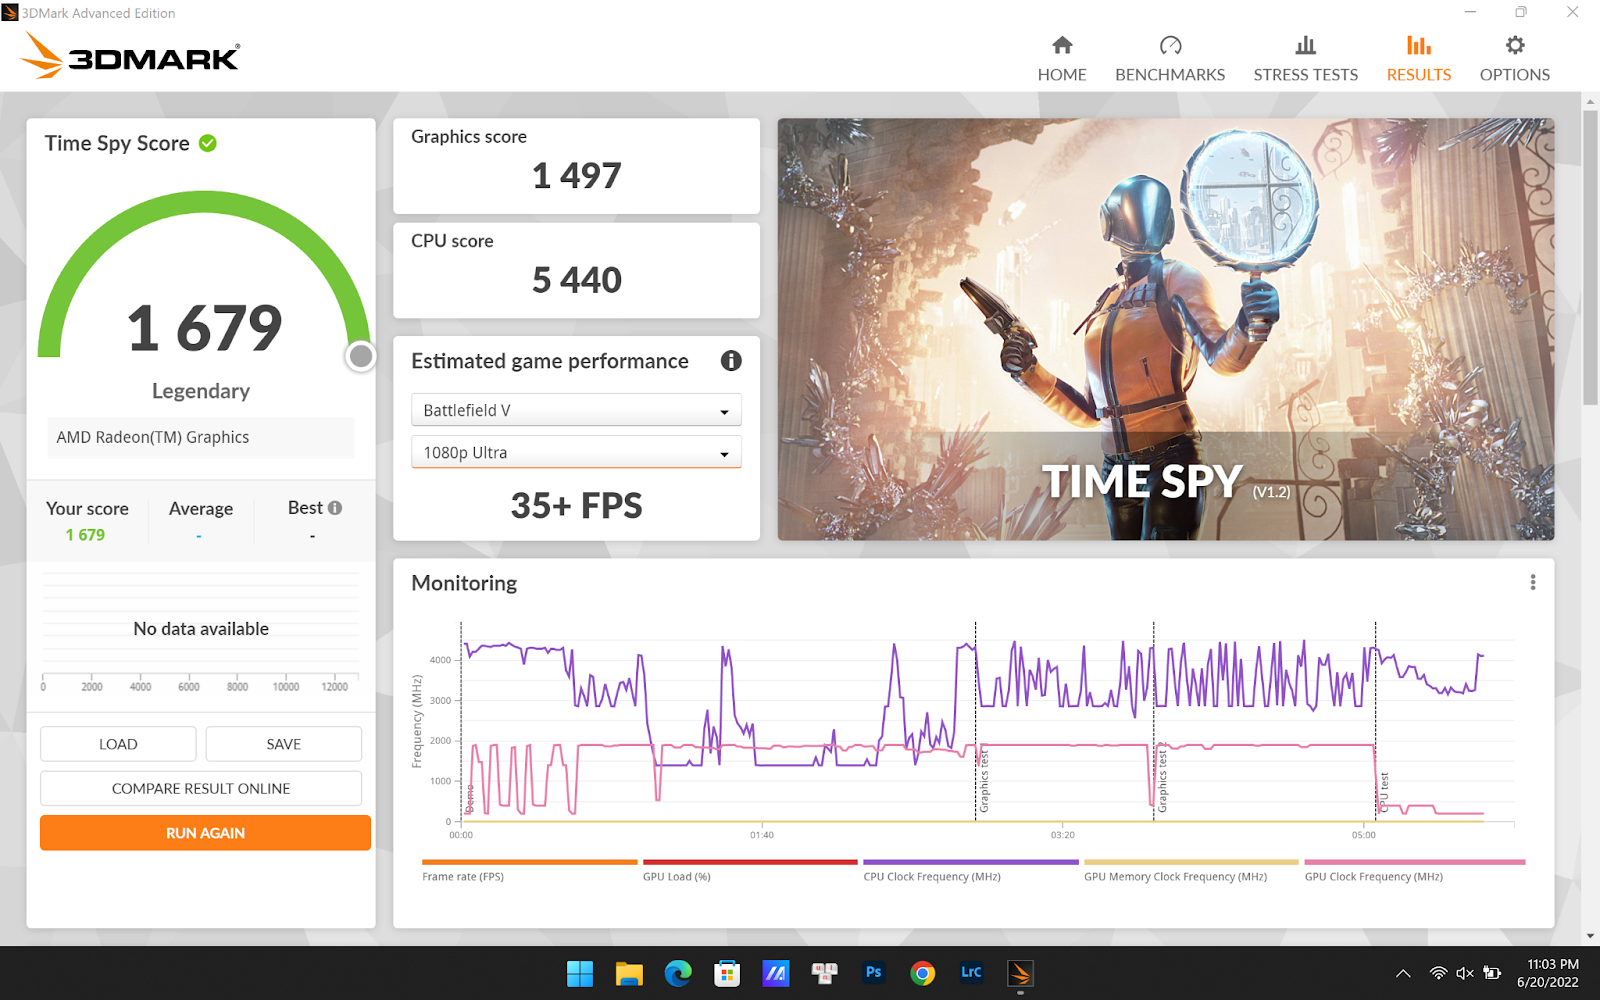Click the Legendary rating label
Image resolution: width=1600 pixels, height=1000 pixels.
201,391
